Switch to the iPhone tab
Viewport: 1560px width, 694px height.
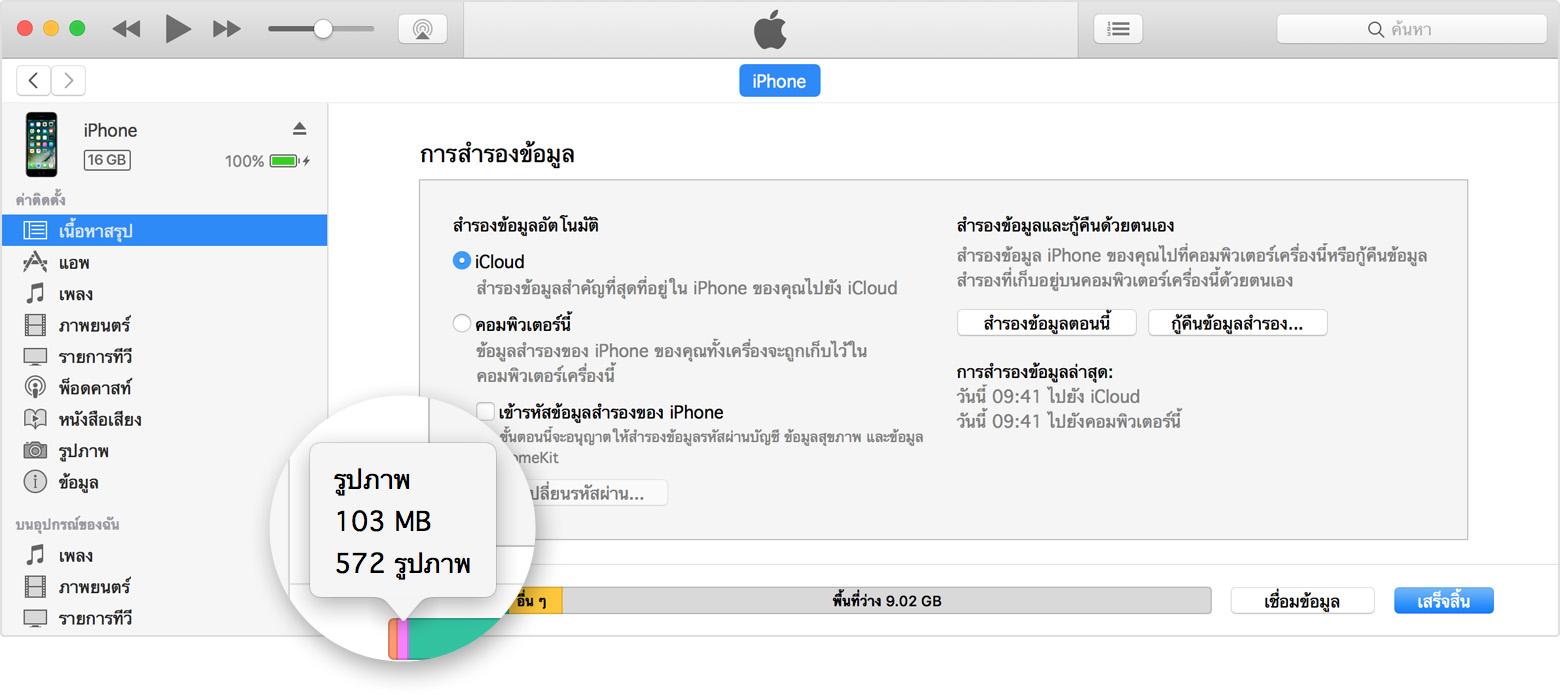(779, 81)
